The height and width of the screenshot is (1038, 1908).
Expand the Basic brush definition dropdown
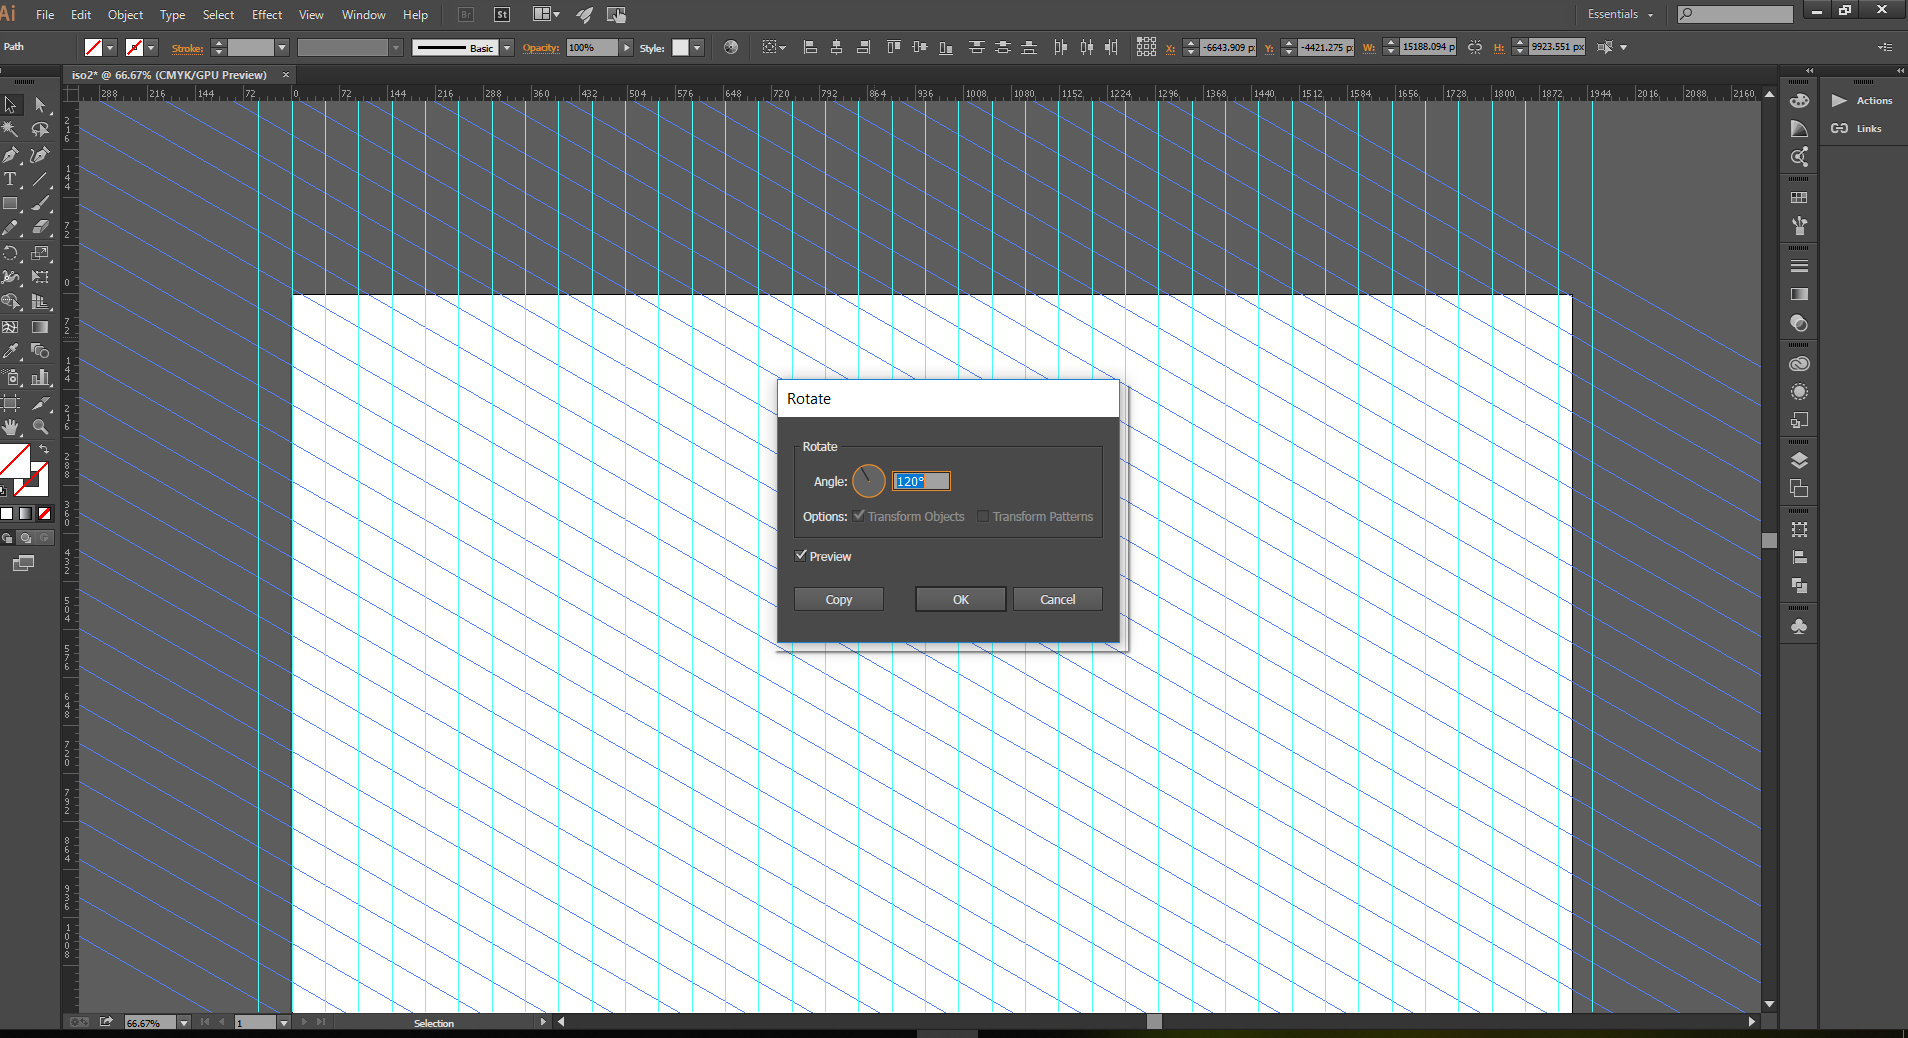click(507, 48)
